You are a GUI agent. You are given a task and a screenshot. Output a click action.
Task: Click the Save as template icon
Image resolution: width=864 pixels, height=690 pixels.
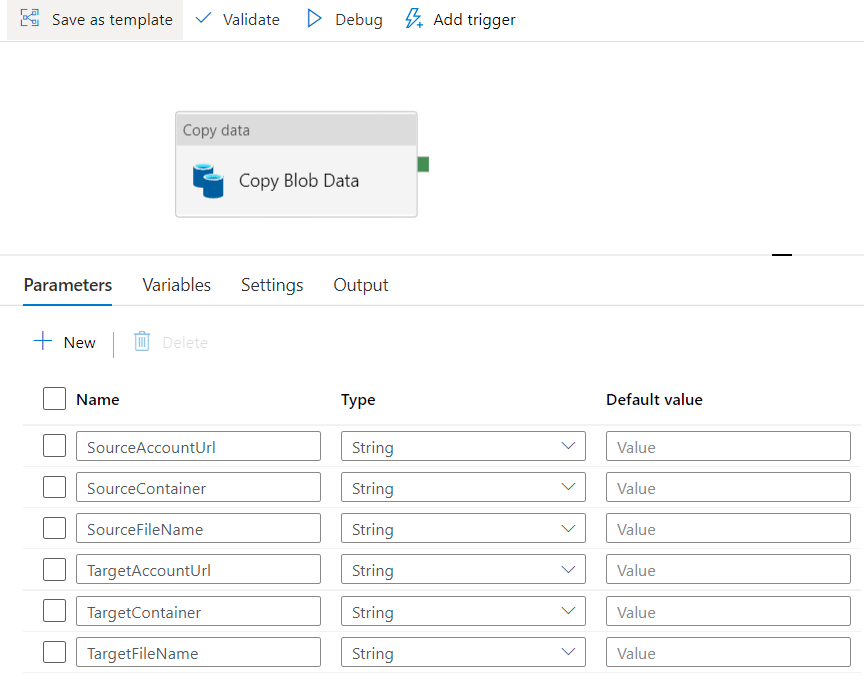coord(27,19)
